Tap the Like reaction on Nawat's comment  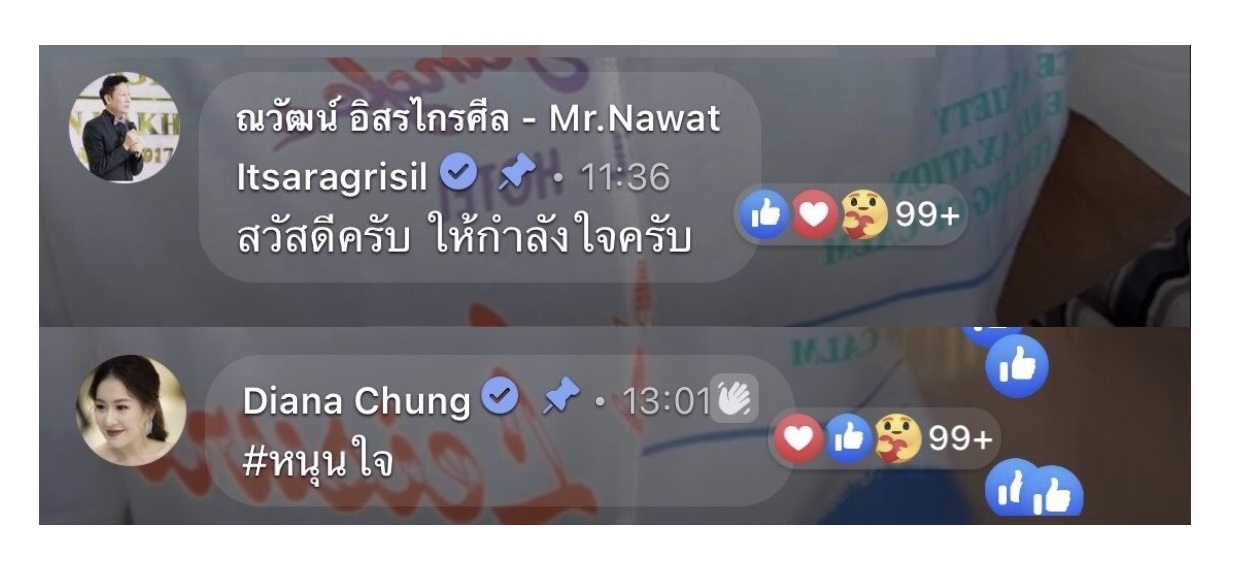(767, 215)
